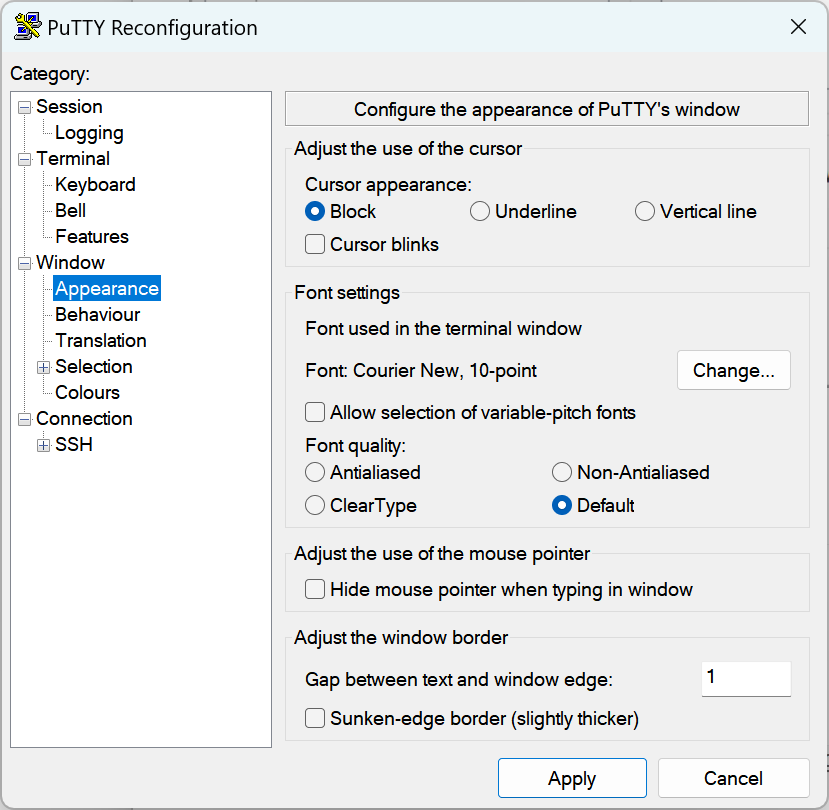Screen dimensions: 829x810
Task: Open the Colours settings category
Action: point(87,393)
